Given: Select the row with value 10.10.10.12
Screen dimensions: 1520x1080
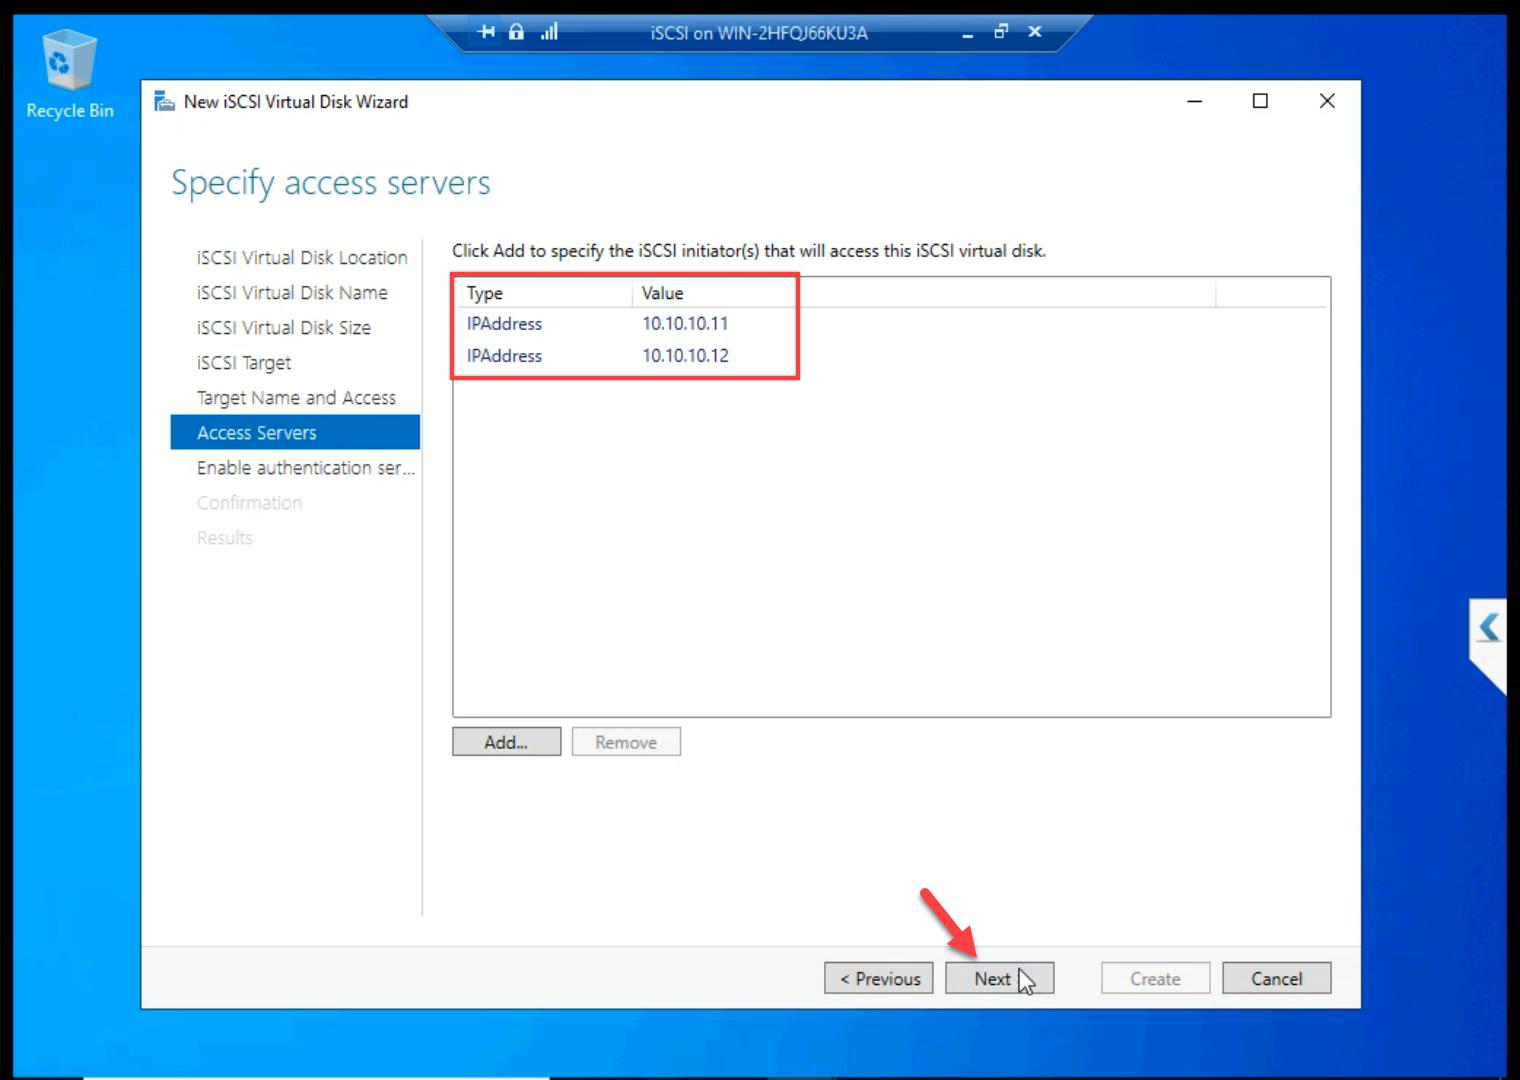Looking at the screenshot, I should 890,356.
